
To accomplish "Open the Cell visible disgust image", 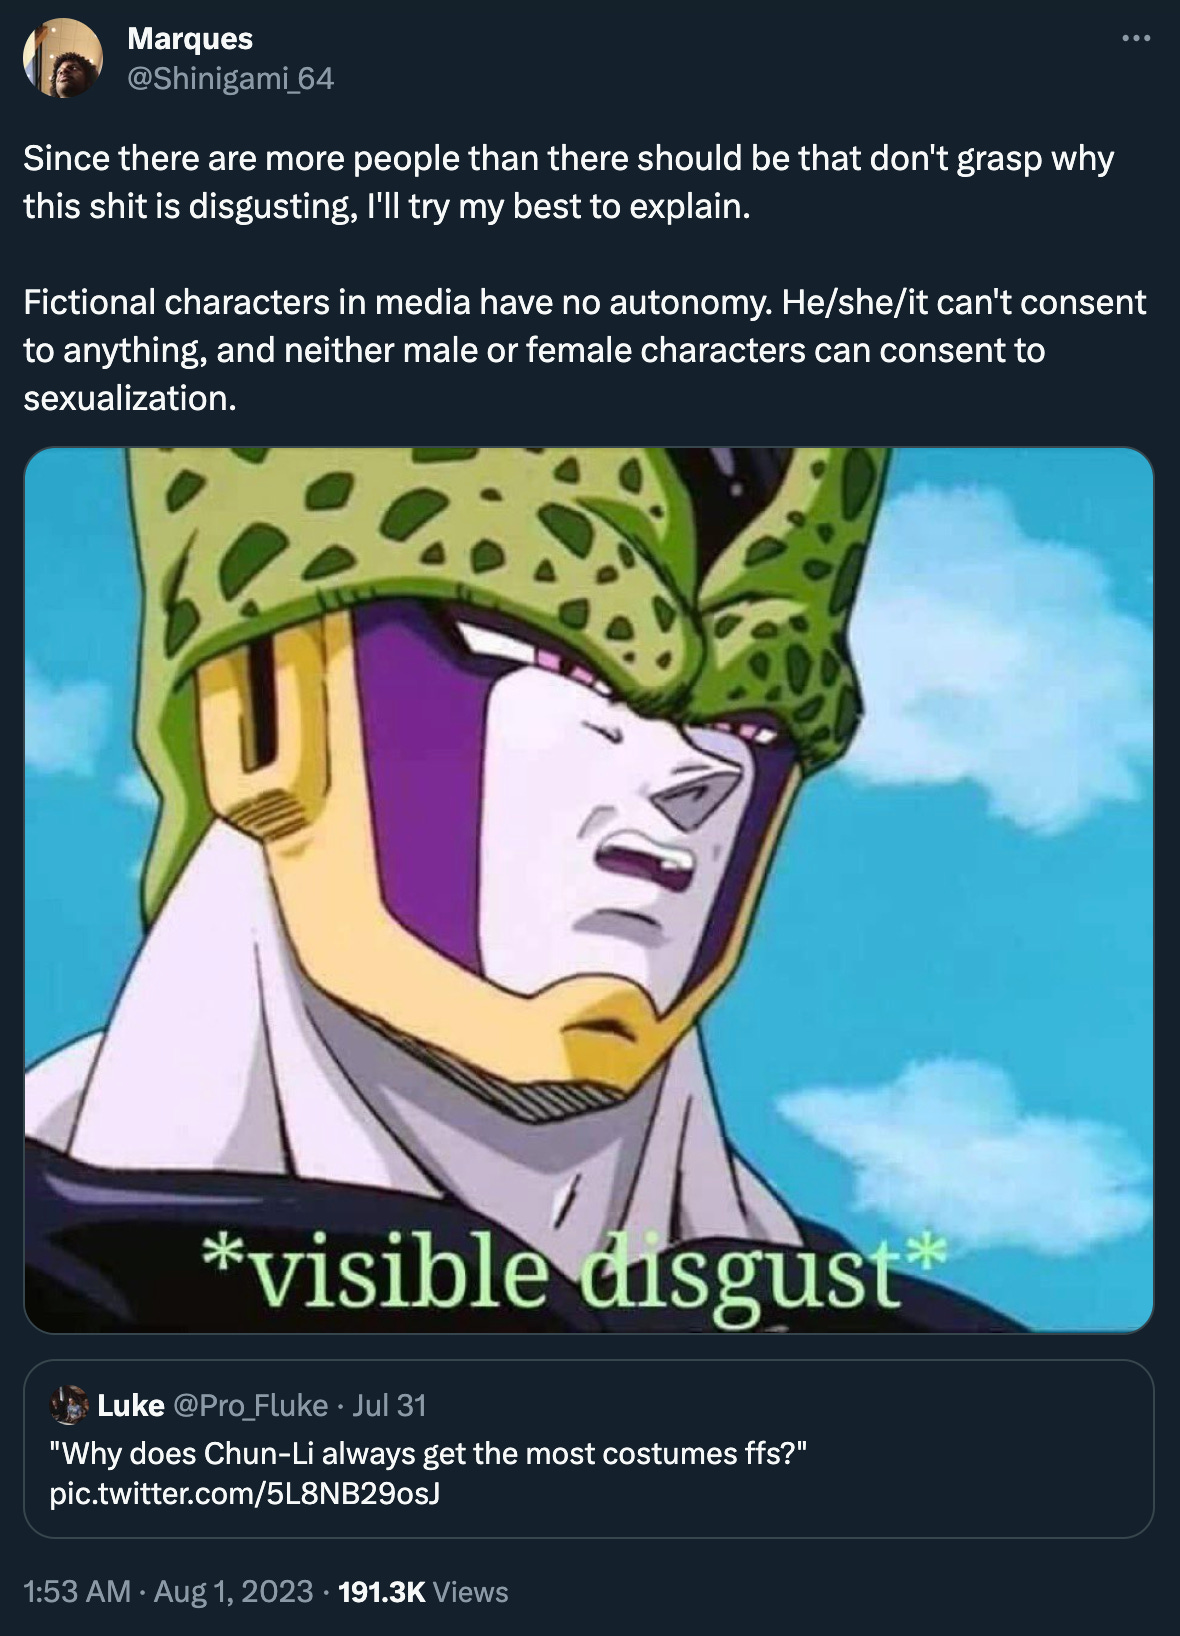I will (x=589, y=890).
